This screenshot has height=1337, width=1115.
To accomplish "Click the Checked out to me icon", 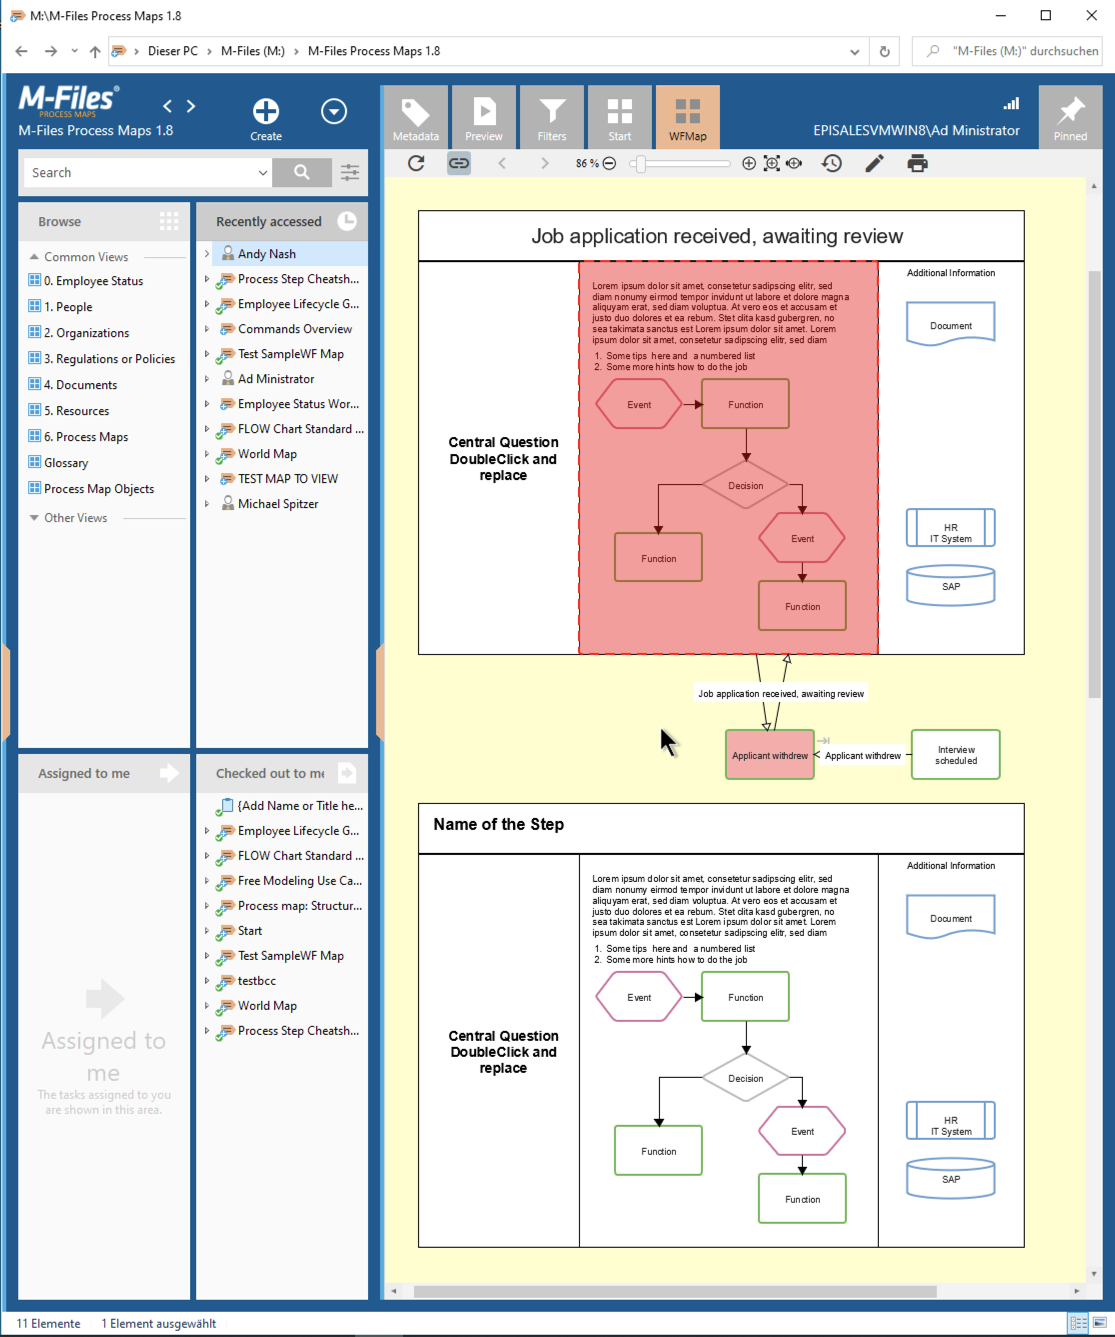I will click(347, 773).
